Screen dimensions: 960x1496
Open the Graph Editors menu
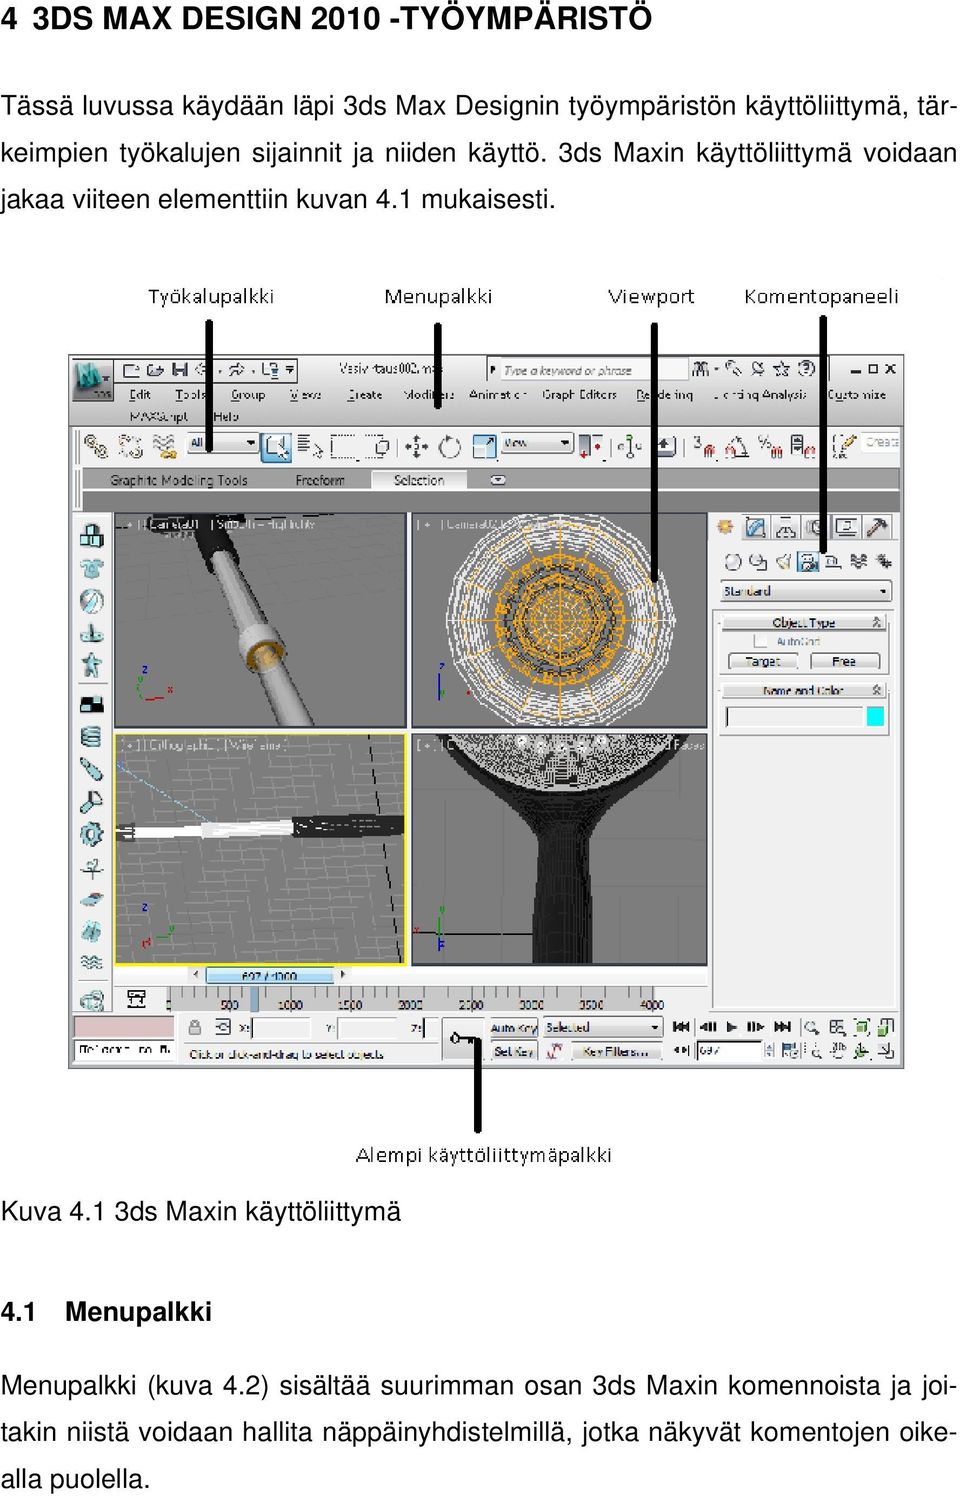[x=580, y=395]
